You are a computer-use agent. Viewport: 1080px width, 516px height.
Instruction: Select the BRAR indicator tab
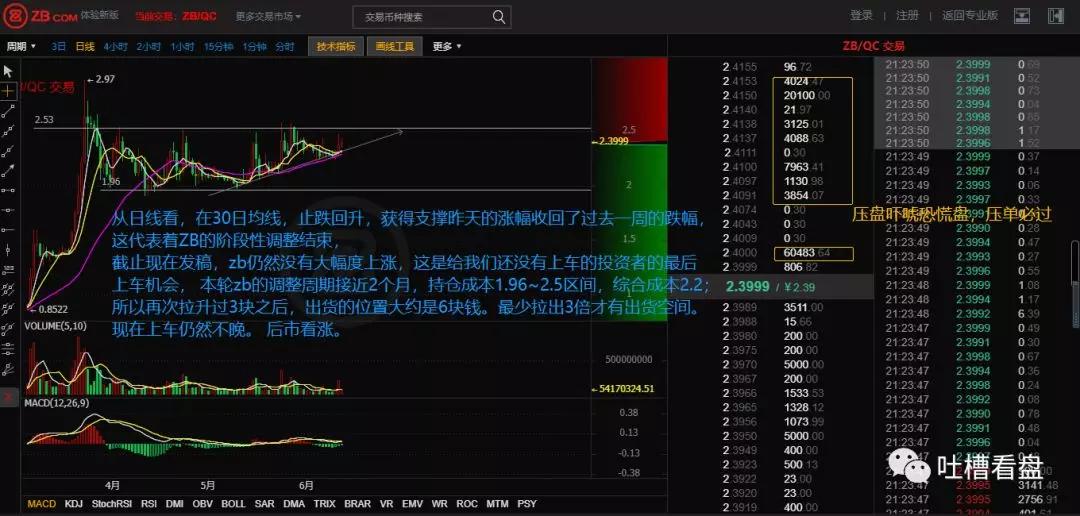pyautogui.click(x=357, y=504)
